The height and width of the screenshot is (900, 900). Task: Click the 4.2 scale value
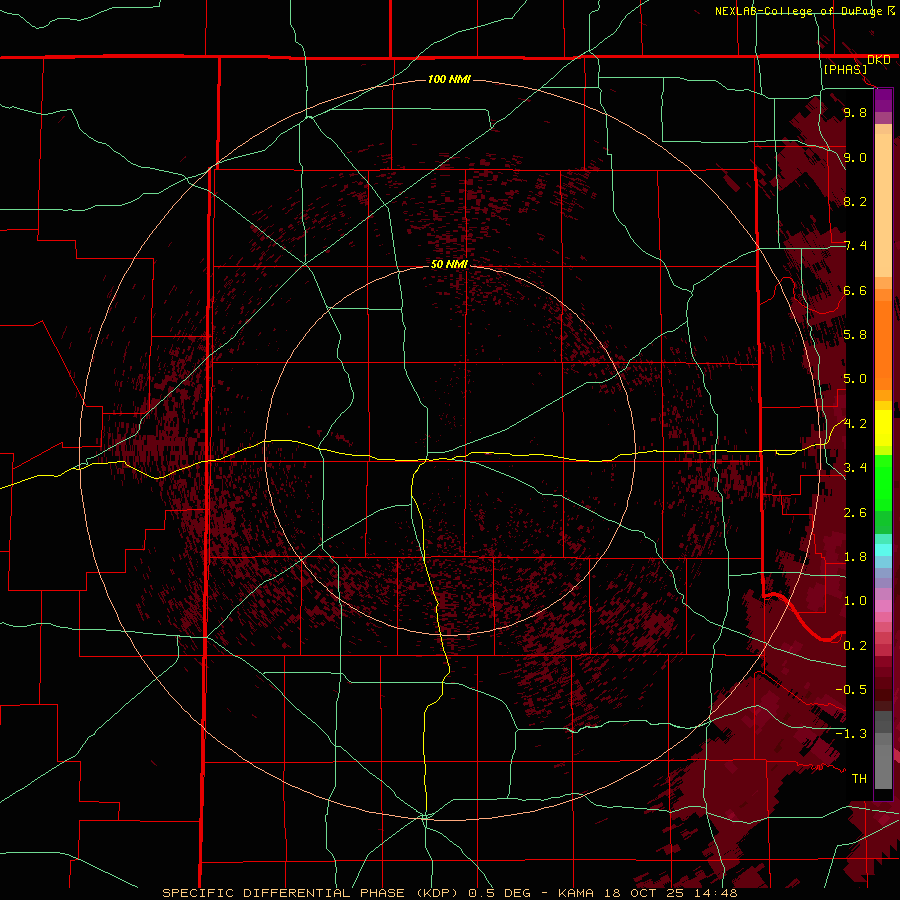tap(855, 424)
